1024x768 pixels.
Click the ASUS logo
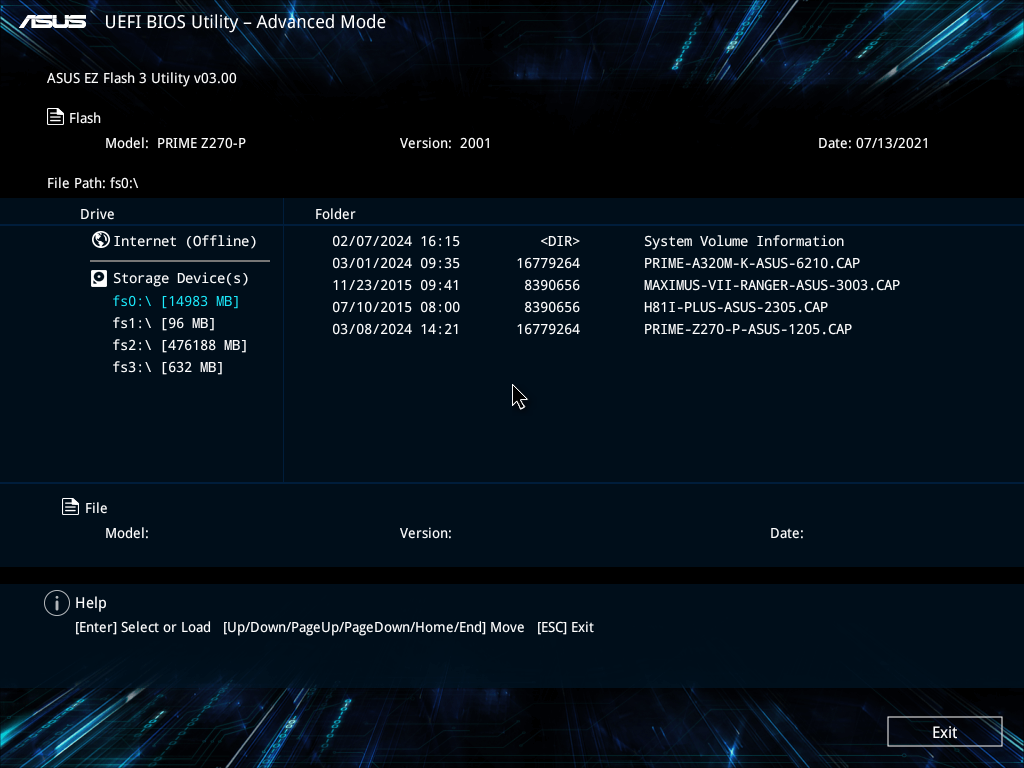click(x=53, y=22)
